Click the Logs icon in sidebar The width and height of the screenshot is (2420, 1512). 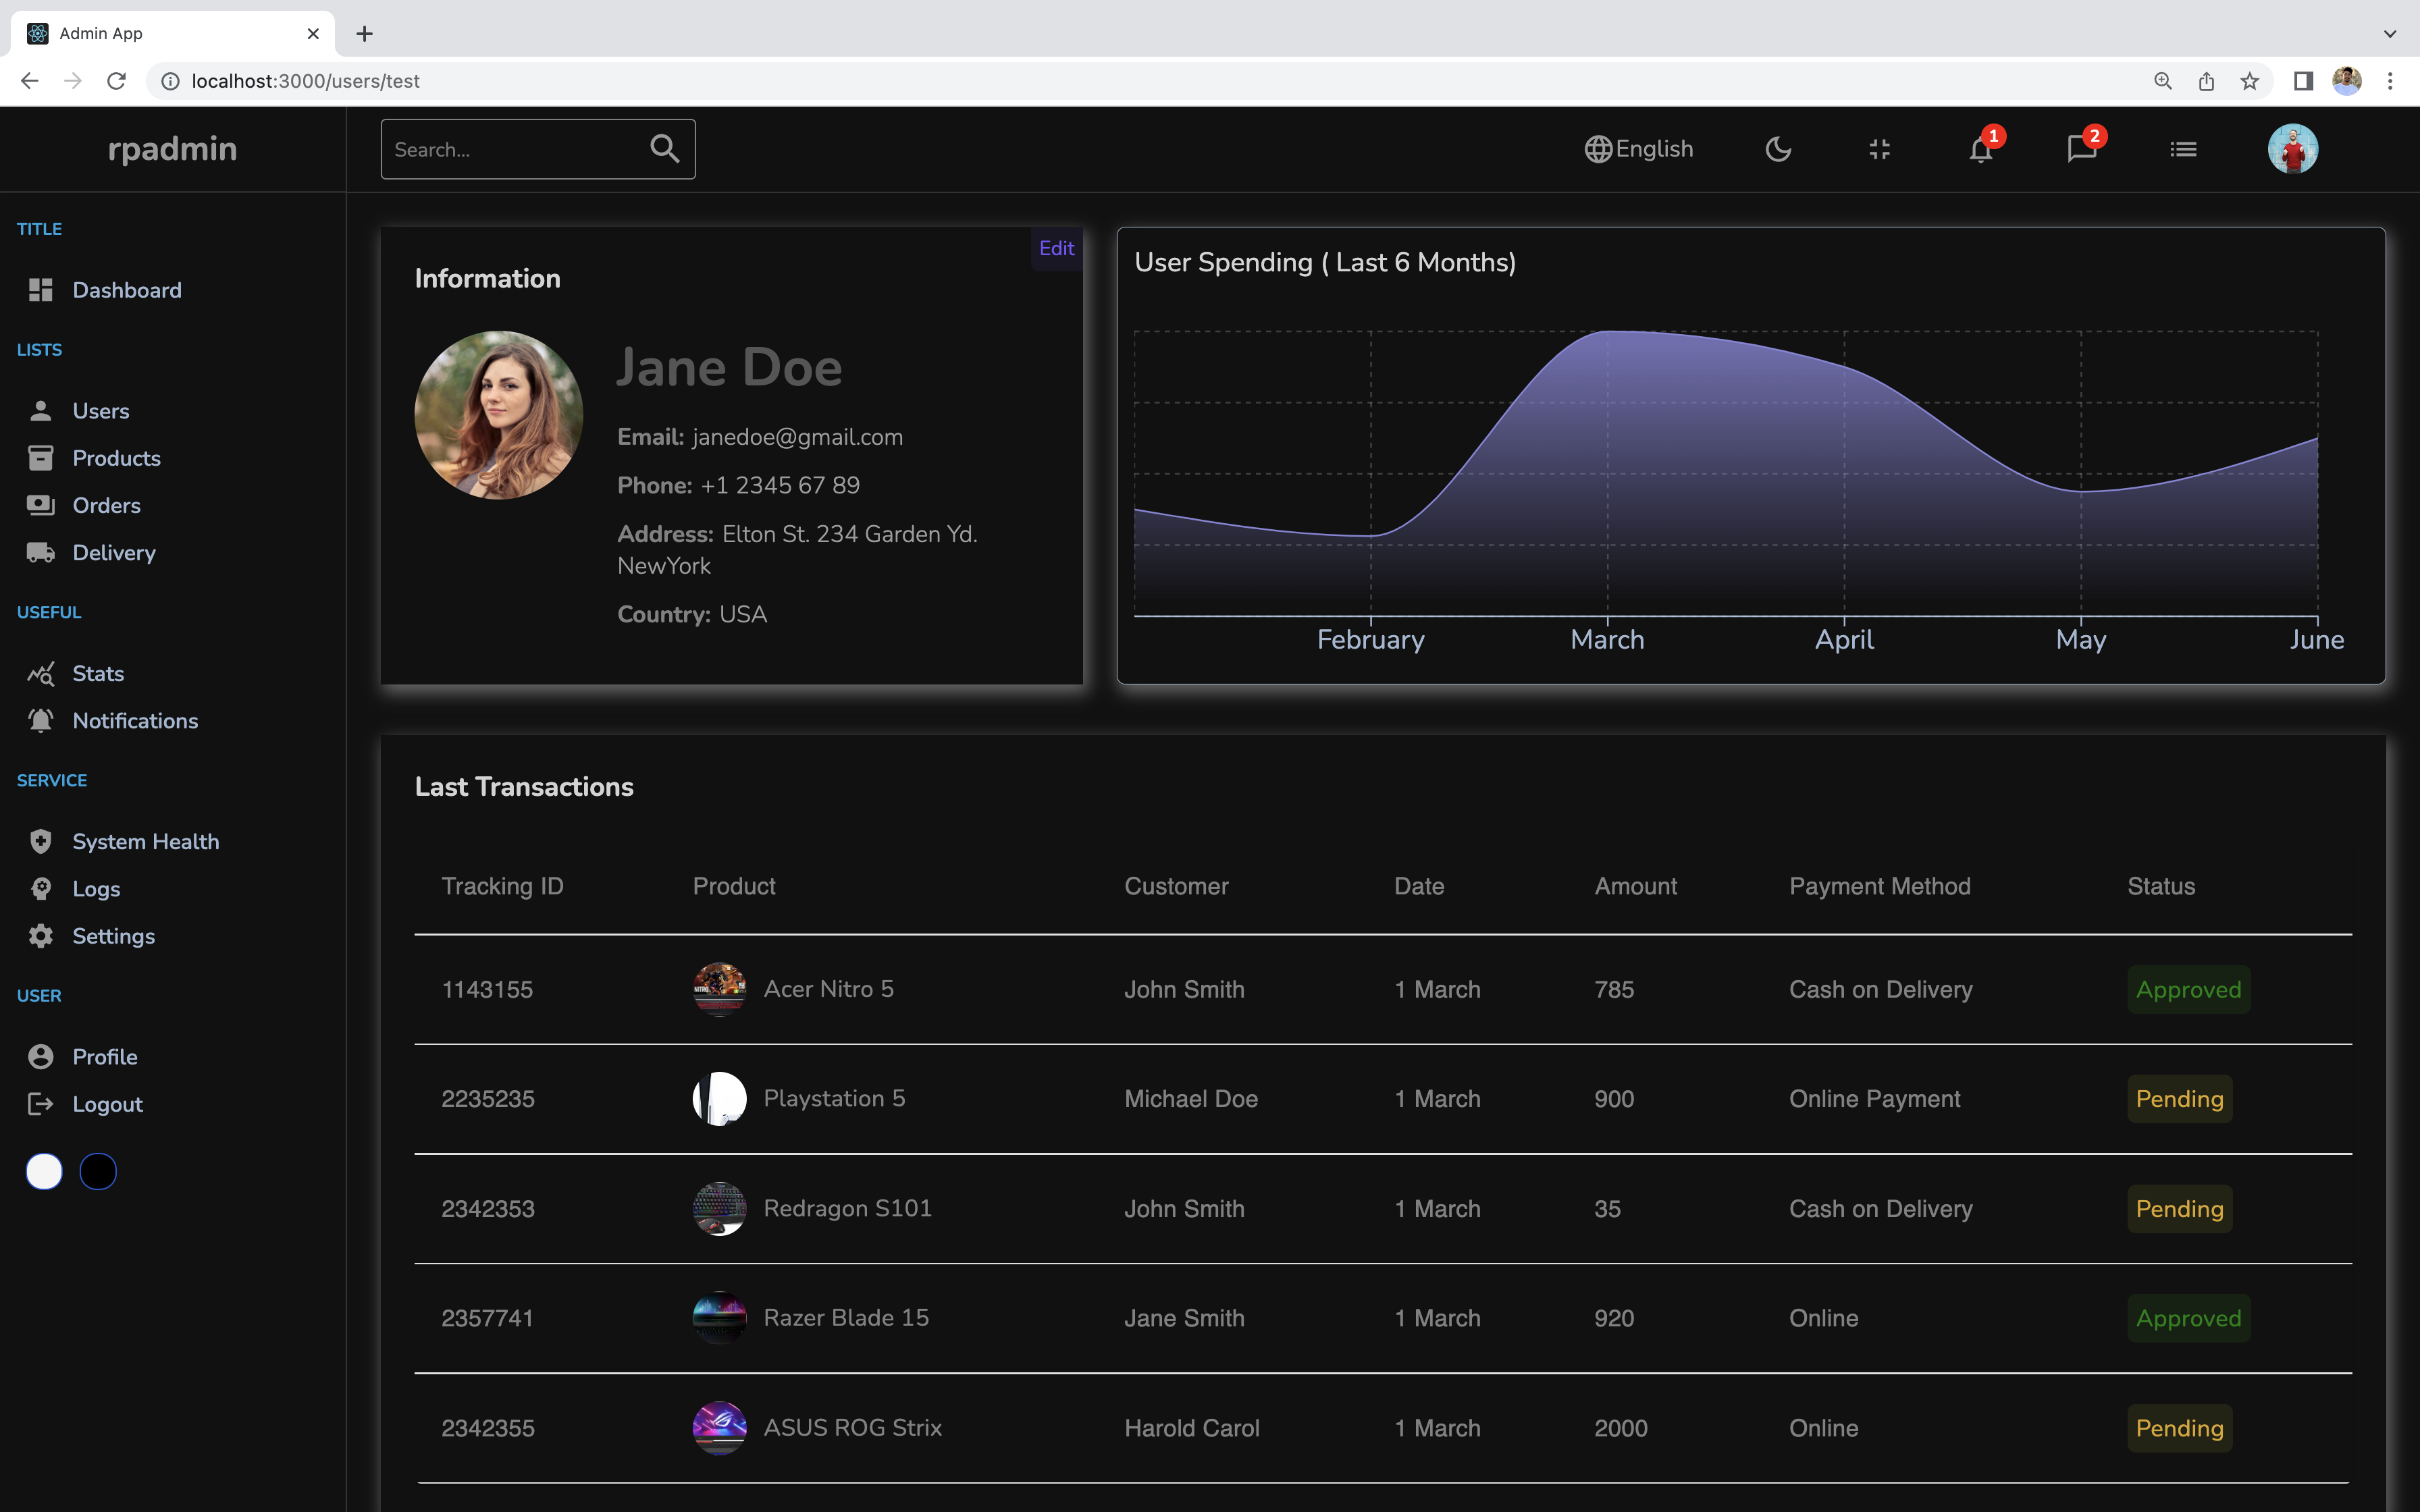pos(41,888)
